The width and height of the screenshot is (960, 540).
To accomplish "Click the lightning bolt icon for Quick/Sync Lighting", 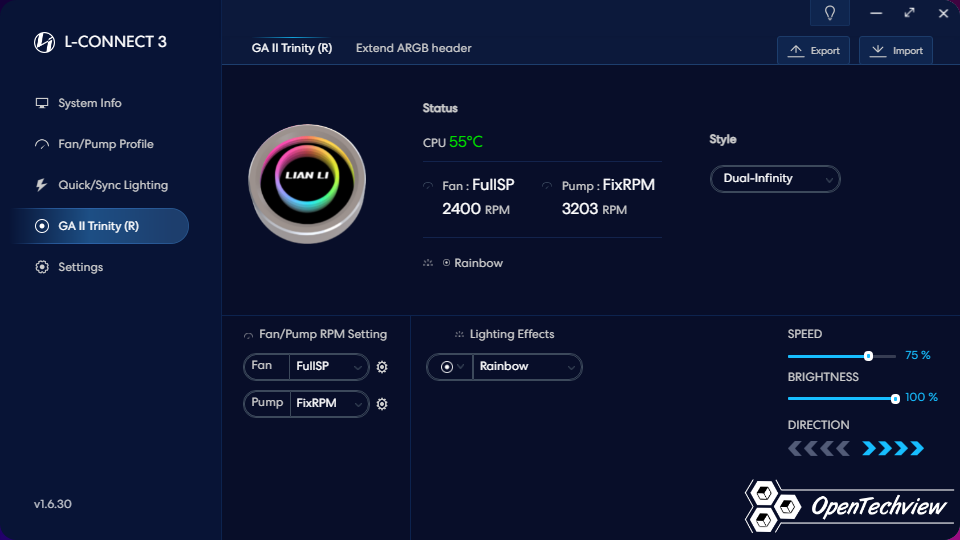I will point(41,185).
